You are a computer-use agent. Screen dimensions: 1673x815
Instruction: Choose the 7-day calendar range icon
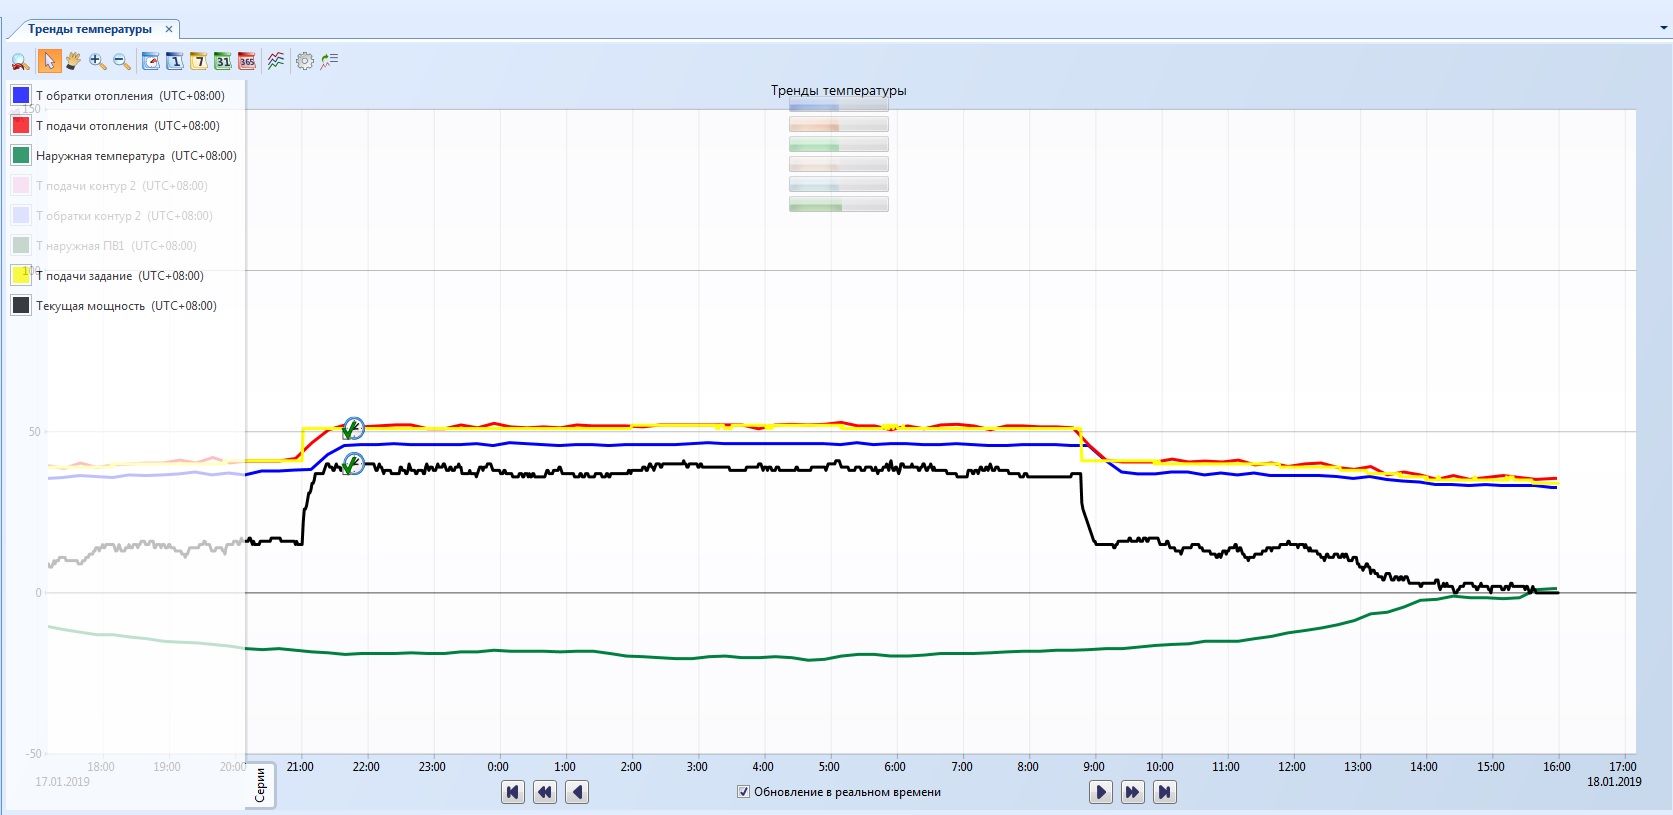coord(199,61)
